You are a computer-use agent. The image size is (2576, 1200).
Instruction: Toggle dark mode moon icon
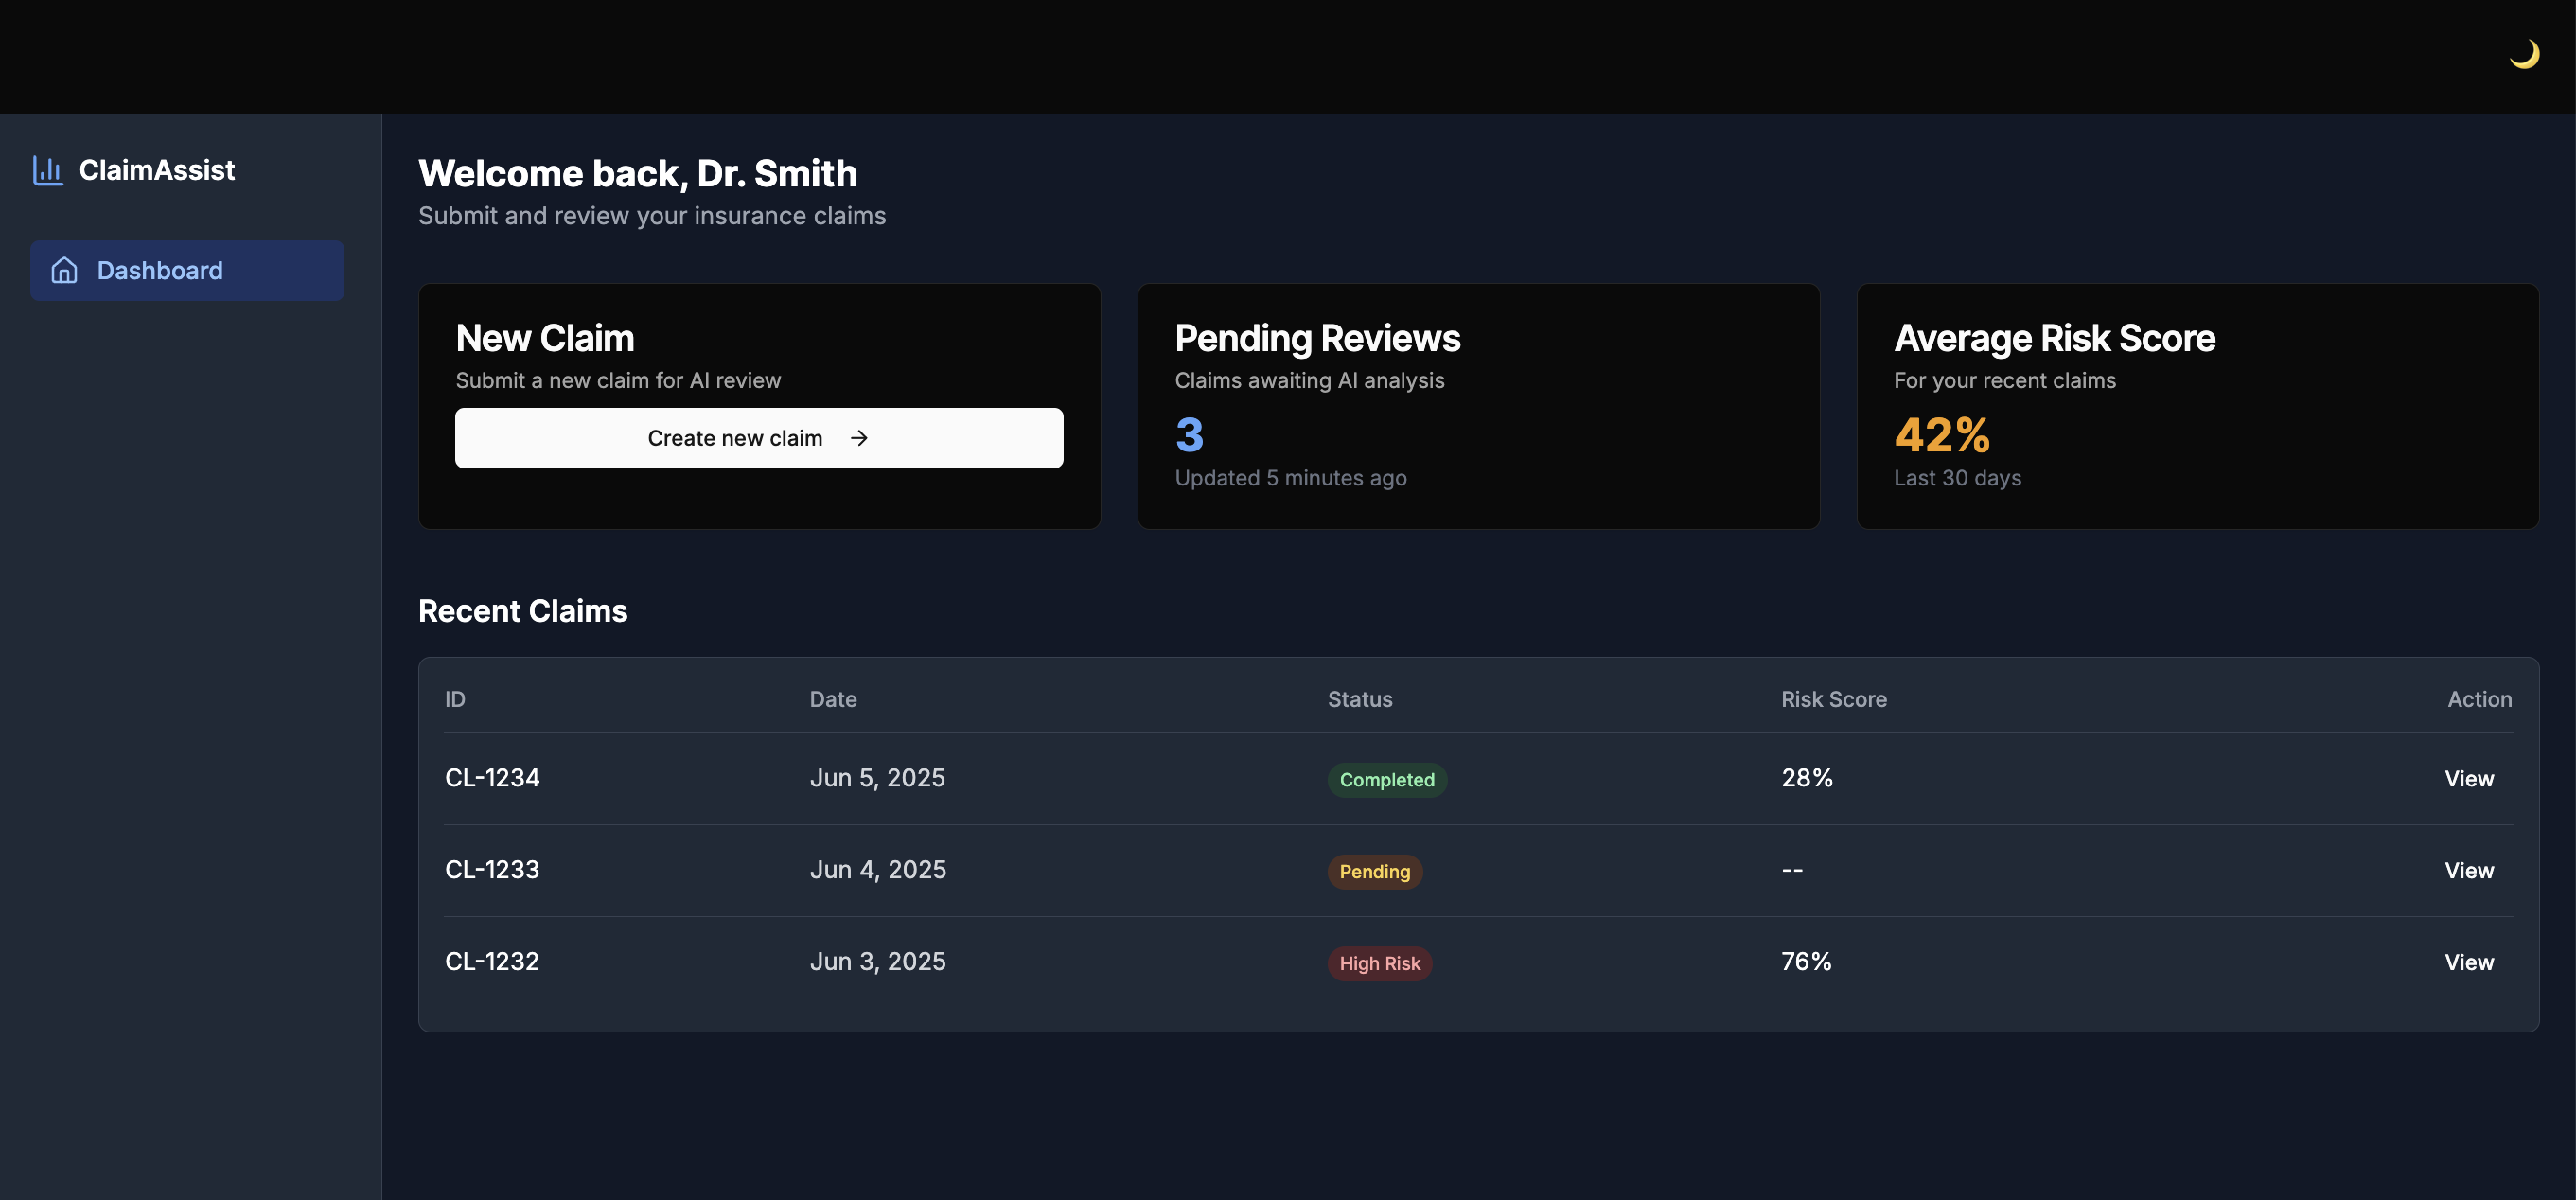(2523, 54)
